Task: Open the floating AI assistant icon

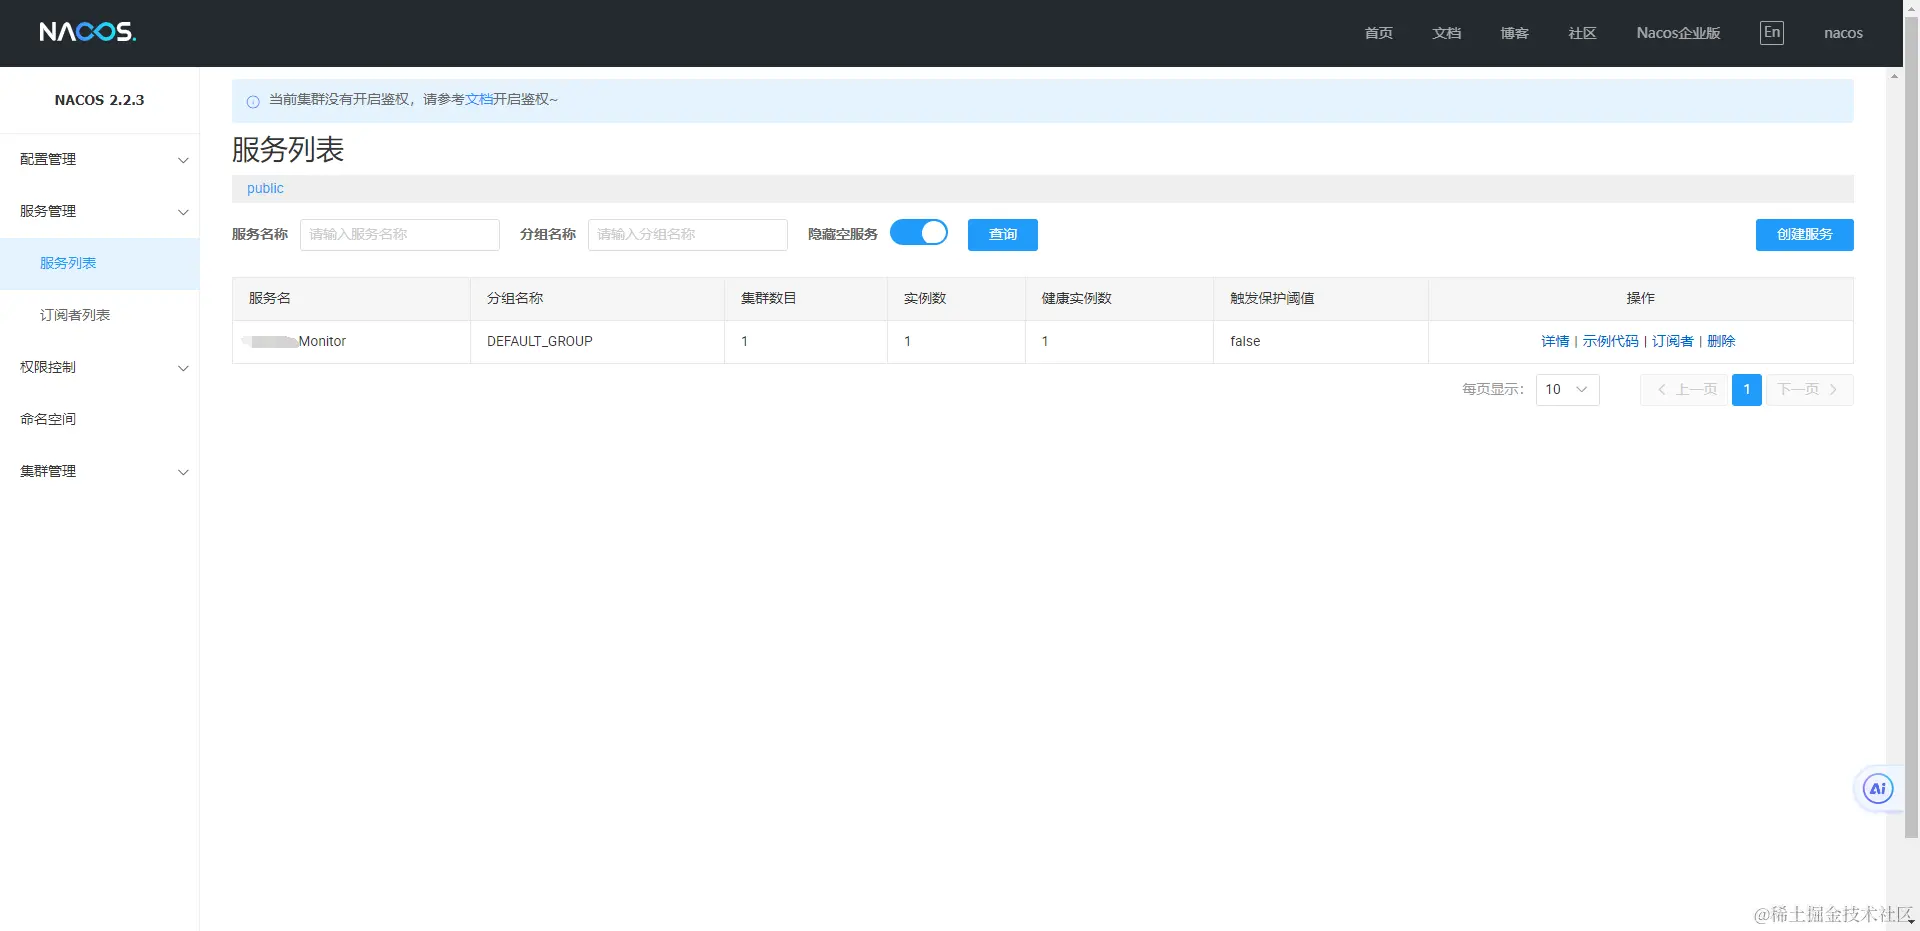Action: (x=1877, y=789)
